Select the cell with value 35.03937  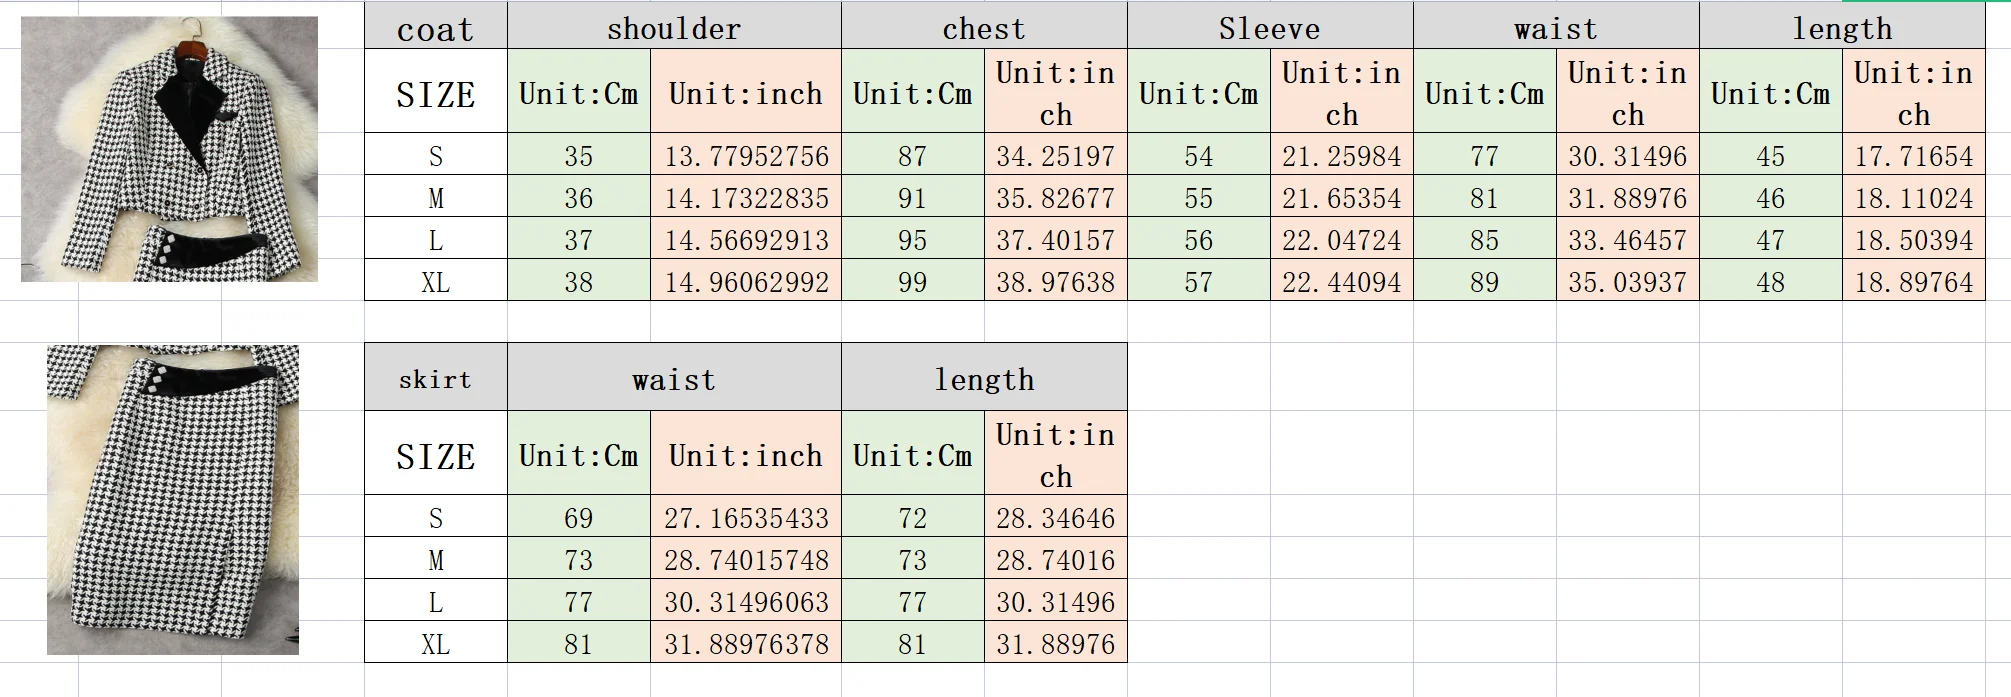point(1627,282)
